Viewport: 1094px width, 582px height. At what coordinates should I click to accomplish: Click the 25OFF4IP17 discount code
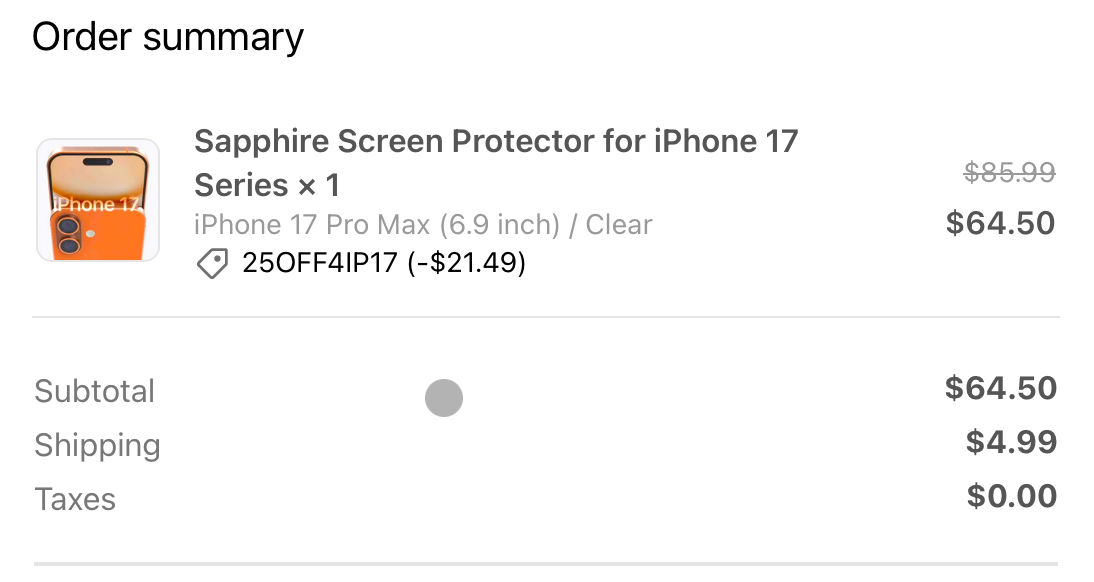(320, 264)
